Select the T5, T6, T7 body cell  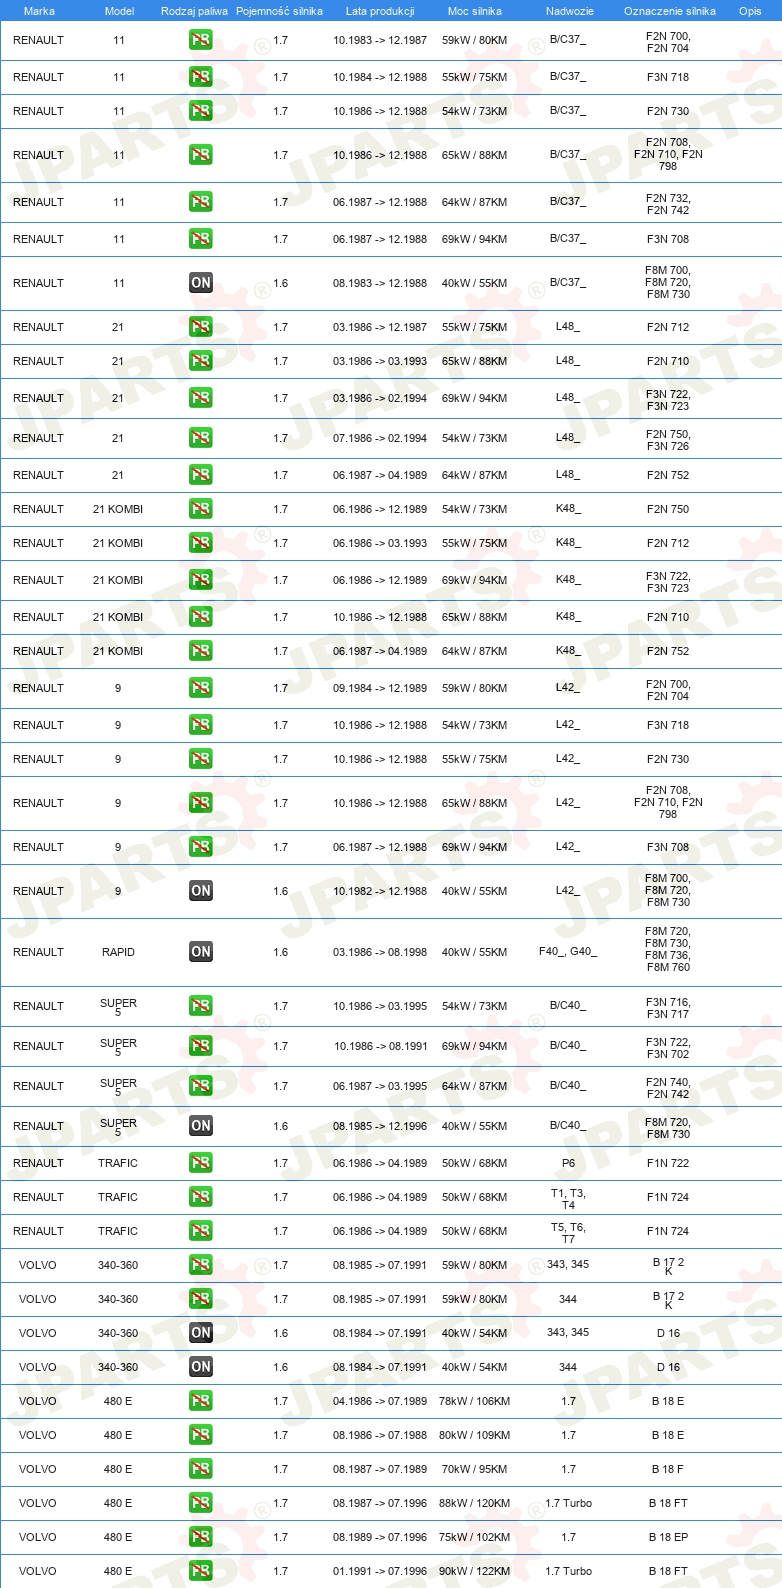568,1233
